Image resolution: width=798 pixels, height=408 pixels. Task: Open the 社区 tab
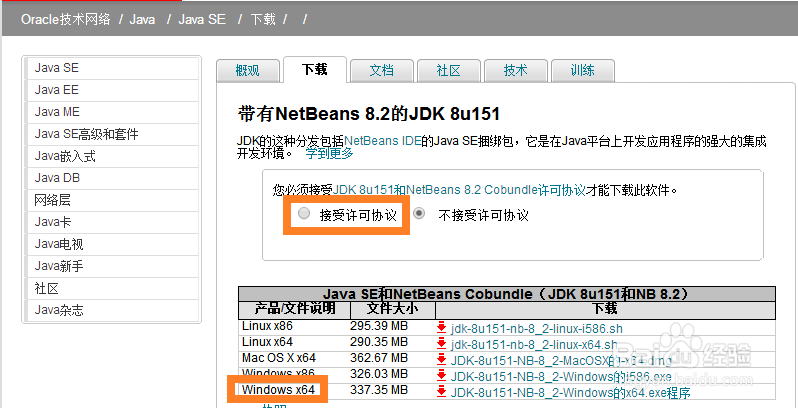click(x=449, y=71)
